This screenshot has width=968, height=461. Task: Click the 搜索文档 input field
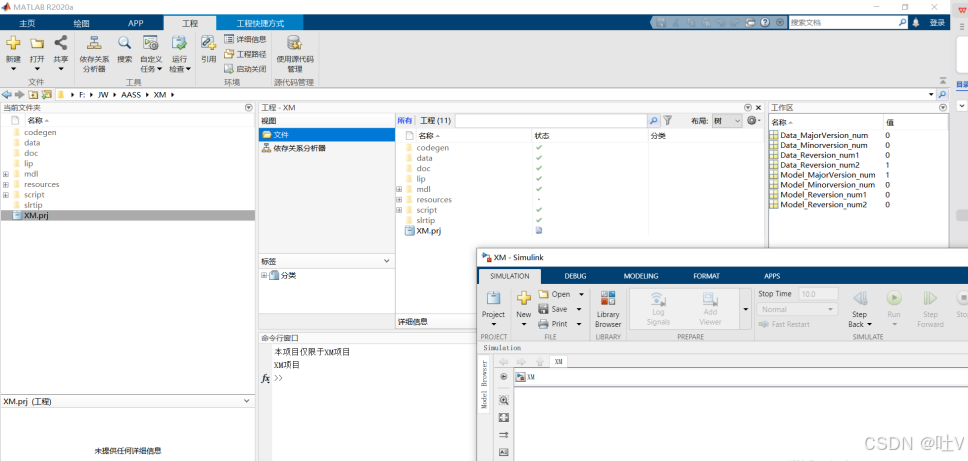coord(843,22)
